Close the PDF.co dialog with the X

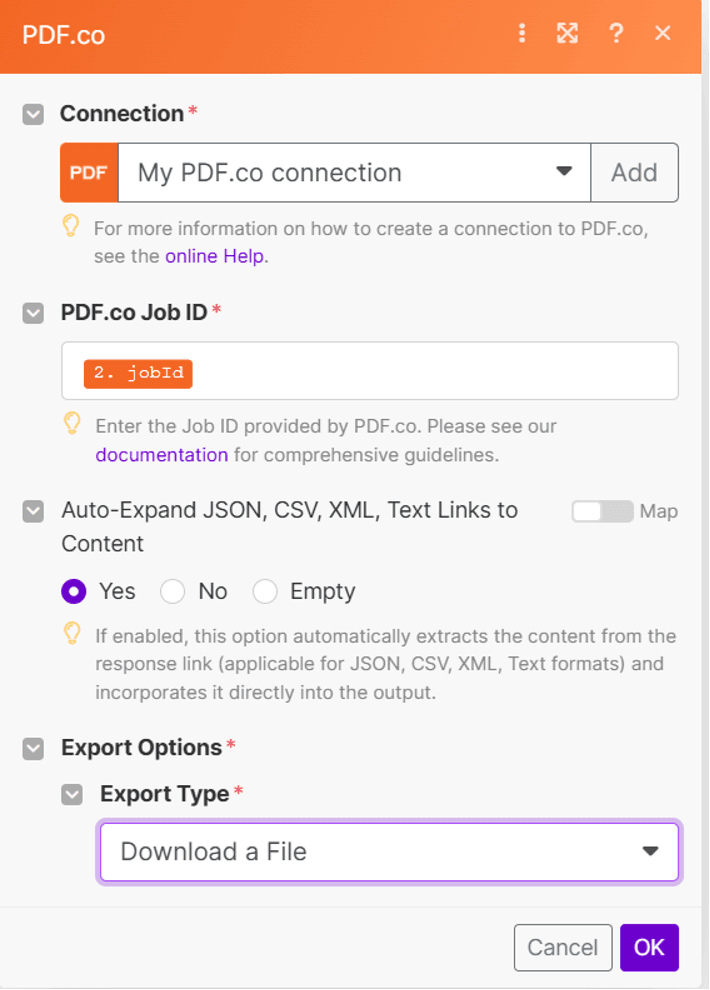(663, 34)
